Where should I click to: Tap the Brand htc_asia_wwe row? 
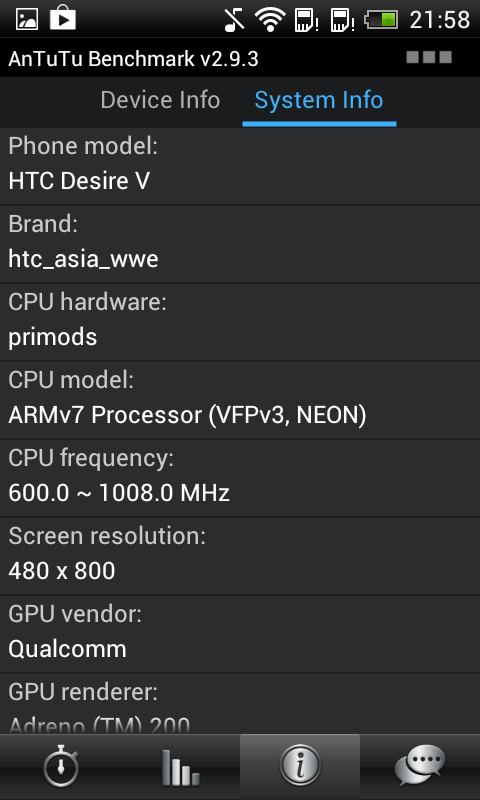pos(240,244)
